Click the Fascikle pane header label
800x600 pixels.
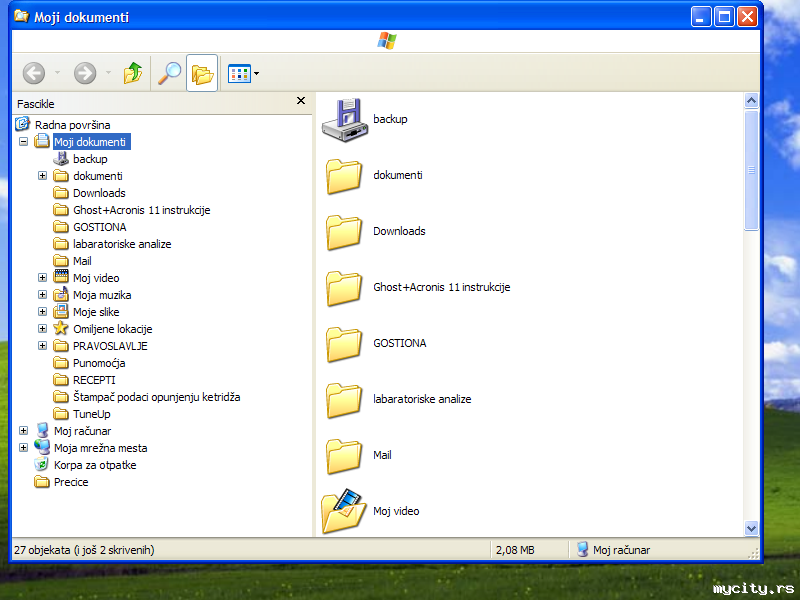point(35,104)
